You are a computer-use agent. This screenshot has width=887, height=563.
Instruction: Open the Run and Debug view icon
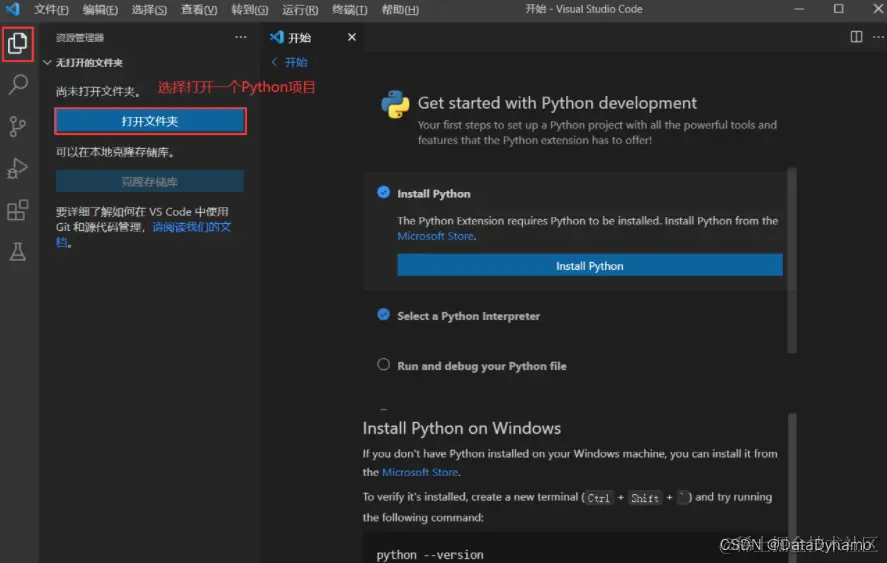(18, 168)
